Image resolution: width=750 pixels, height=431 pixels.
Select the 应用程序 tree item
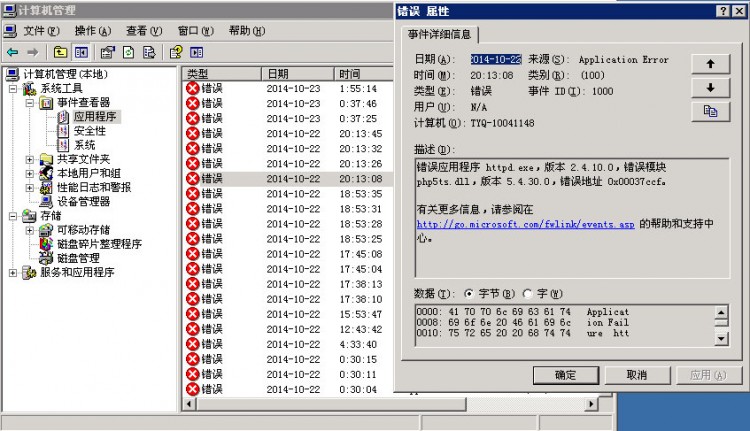(95, 116)
